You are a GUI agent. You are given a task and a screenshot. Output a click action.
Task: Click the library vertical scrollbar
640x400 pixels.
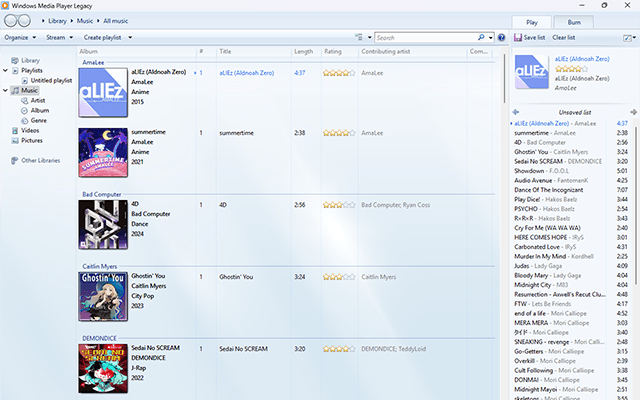point(504,78)
